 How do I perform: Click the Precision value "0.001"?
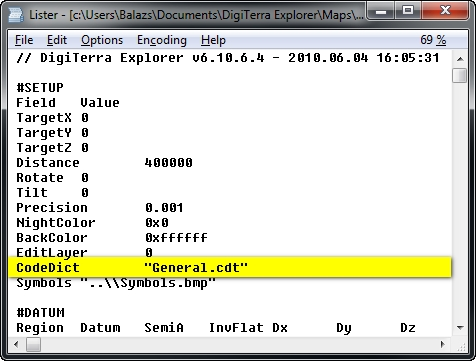pyautogui.click(x=164, y=208)
